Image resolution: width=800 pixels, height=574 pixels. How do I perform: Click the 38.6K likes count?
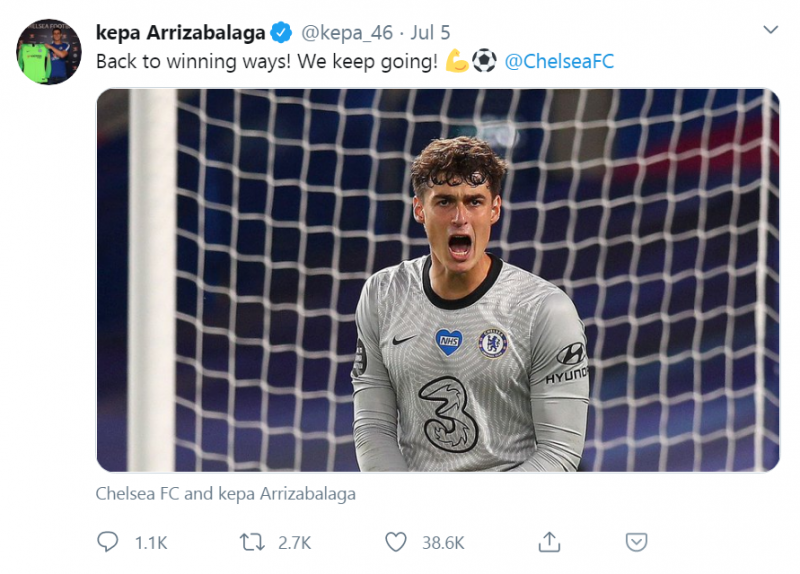tap(443, 542)
